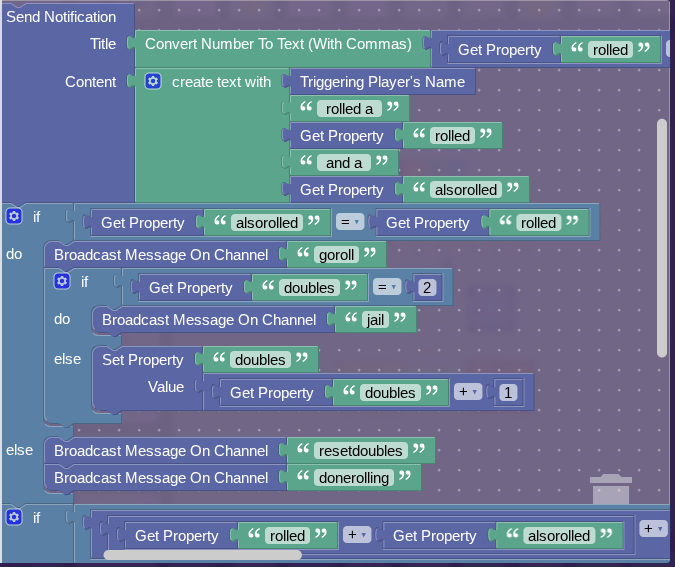Open plus dropdown between rolled and alsorolled
This screenshot has height=567, width=675.
pos(357,536)
